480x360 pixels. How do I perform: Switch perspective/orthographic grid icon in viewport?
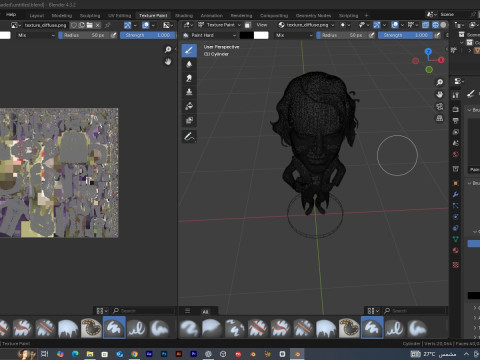pyautogui.click(x=440, y=118)
